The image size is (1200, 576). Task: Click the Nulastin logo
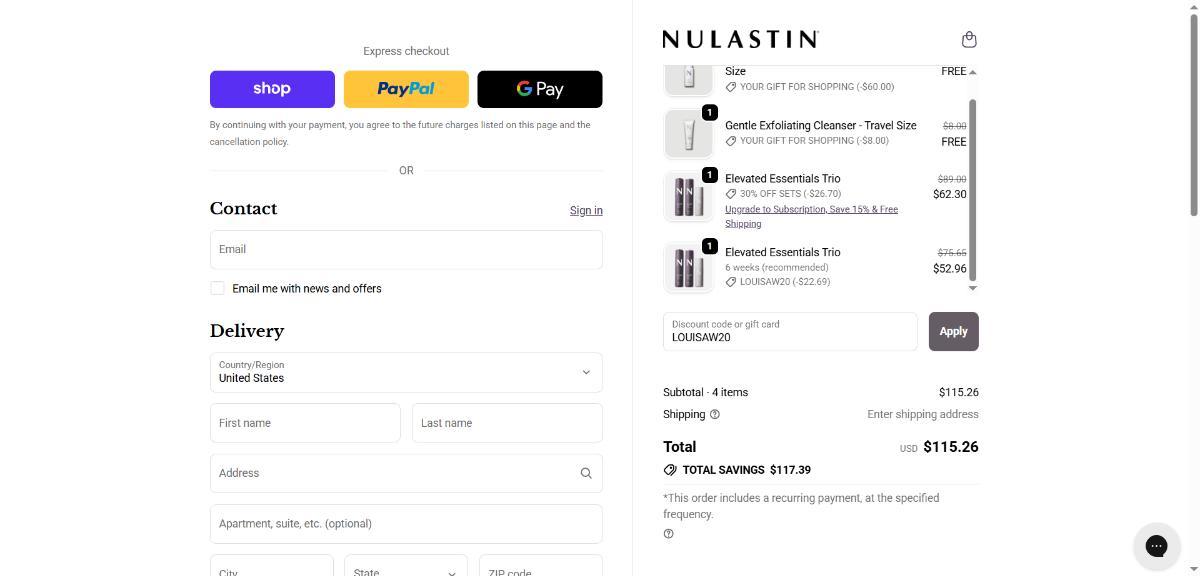coord(740,39)
